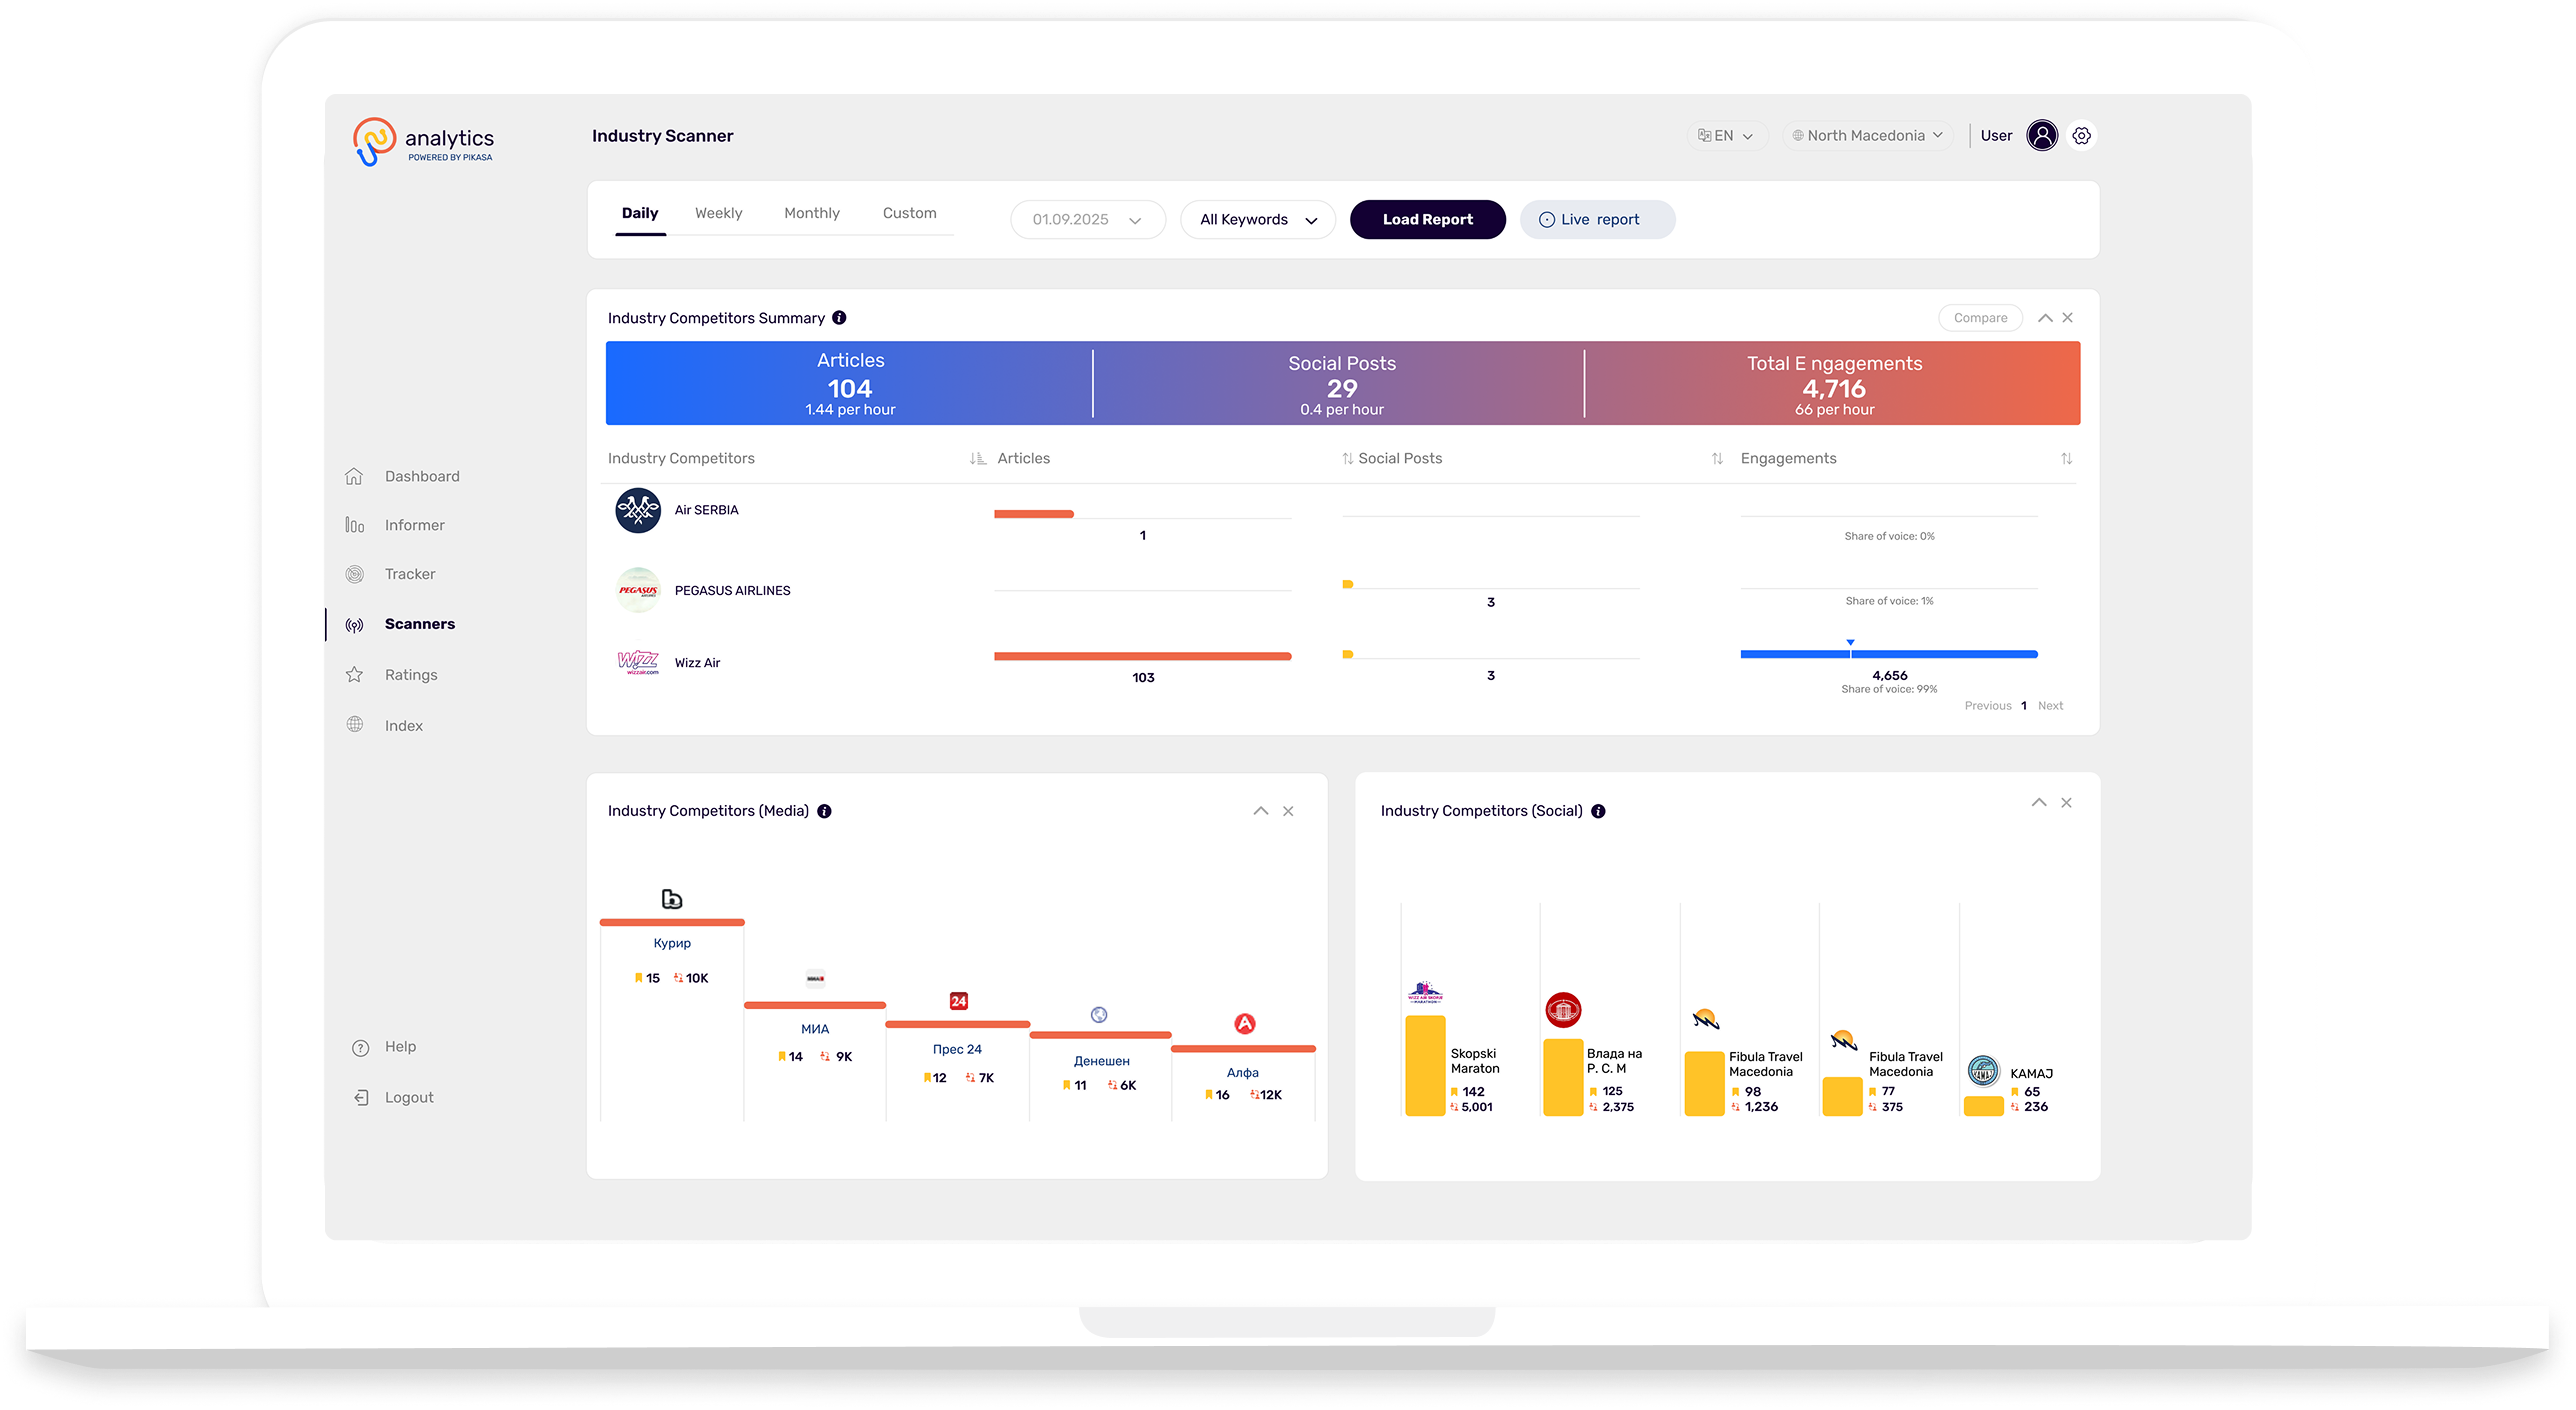Open the North Macedonia country selector
The height and width of the screenshot is (1410, 2576).
[1866, 135]
